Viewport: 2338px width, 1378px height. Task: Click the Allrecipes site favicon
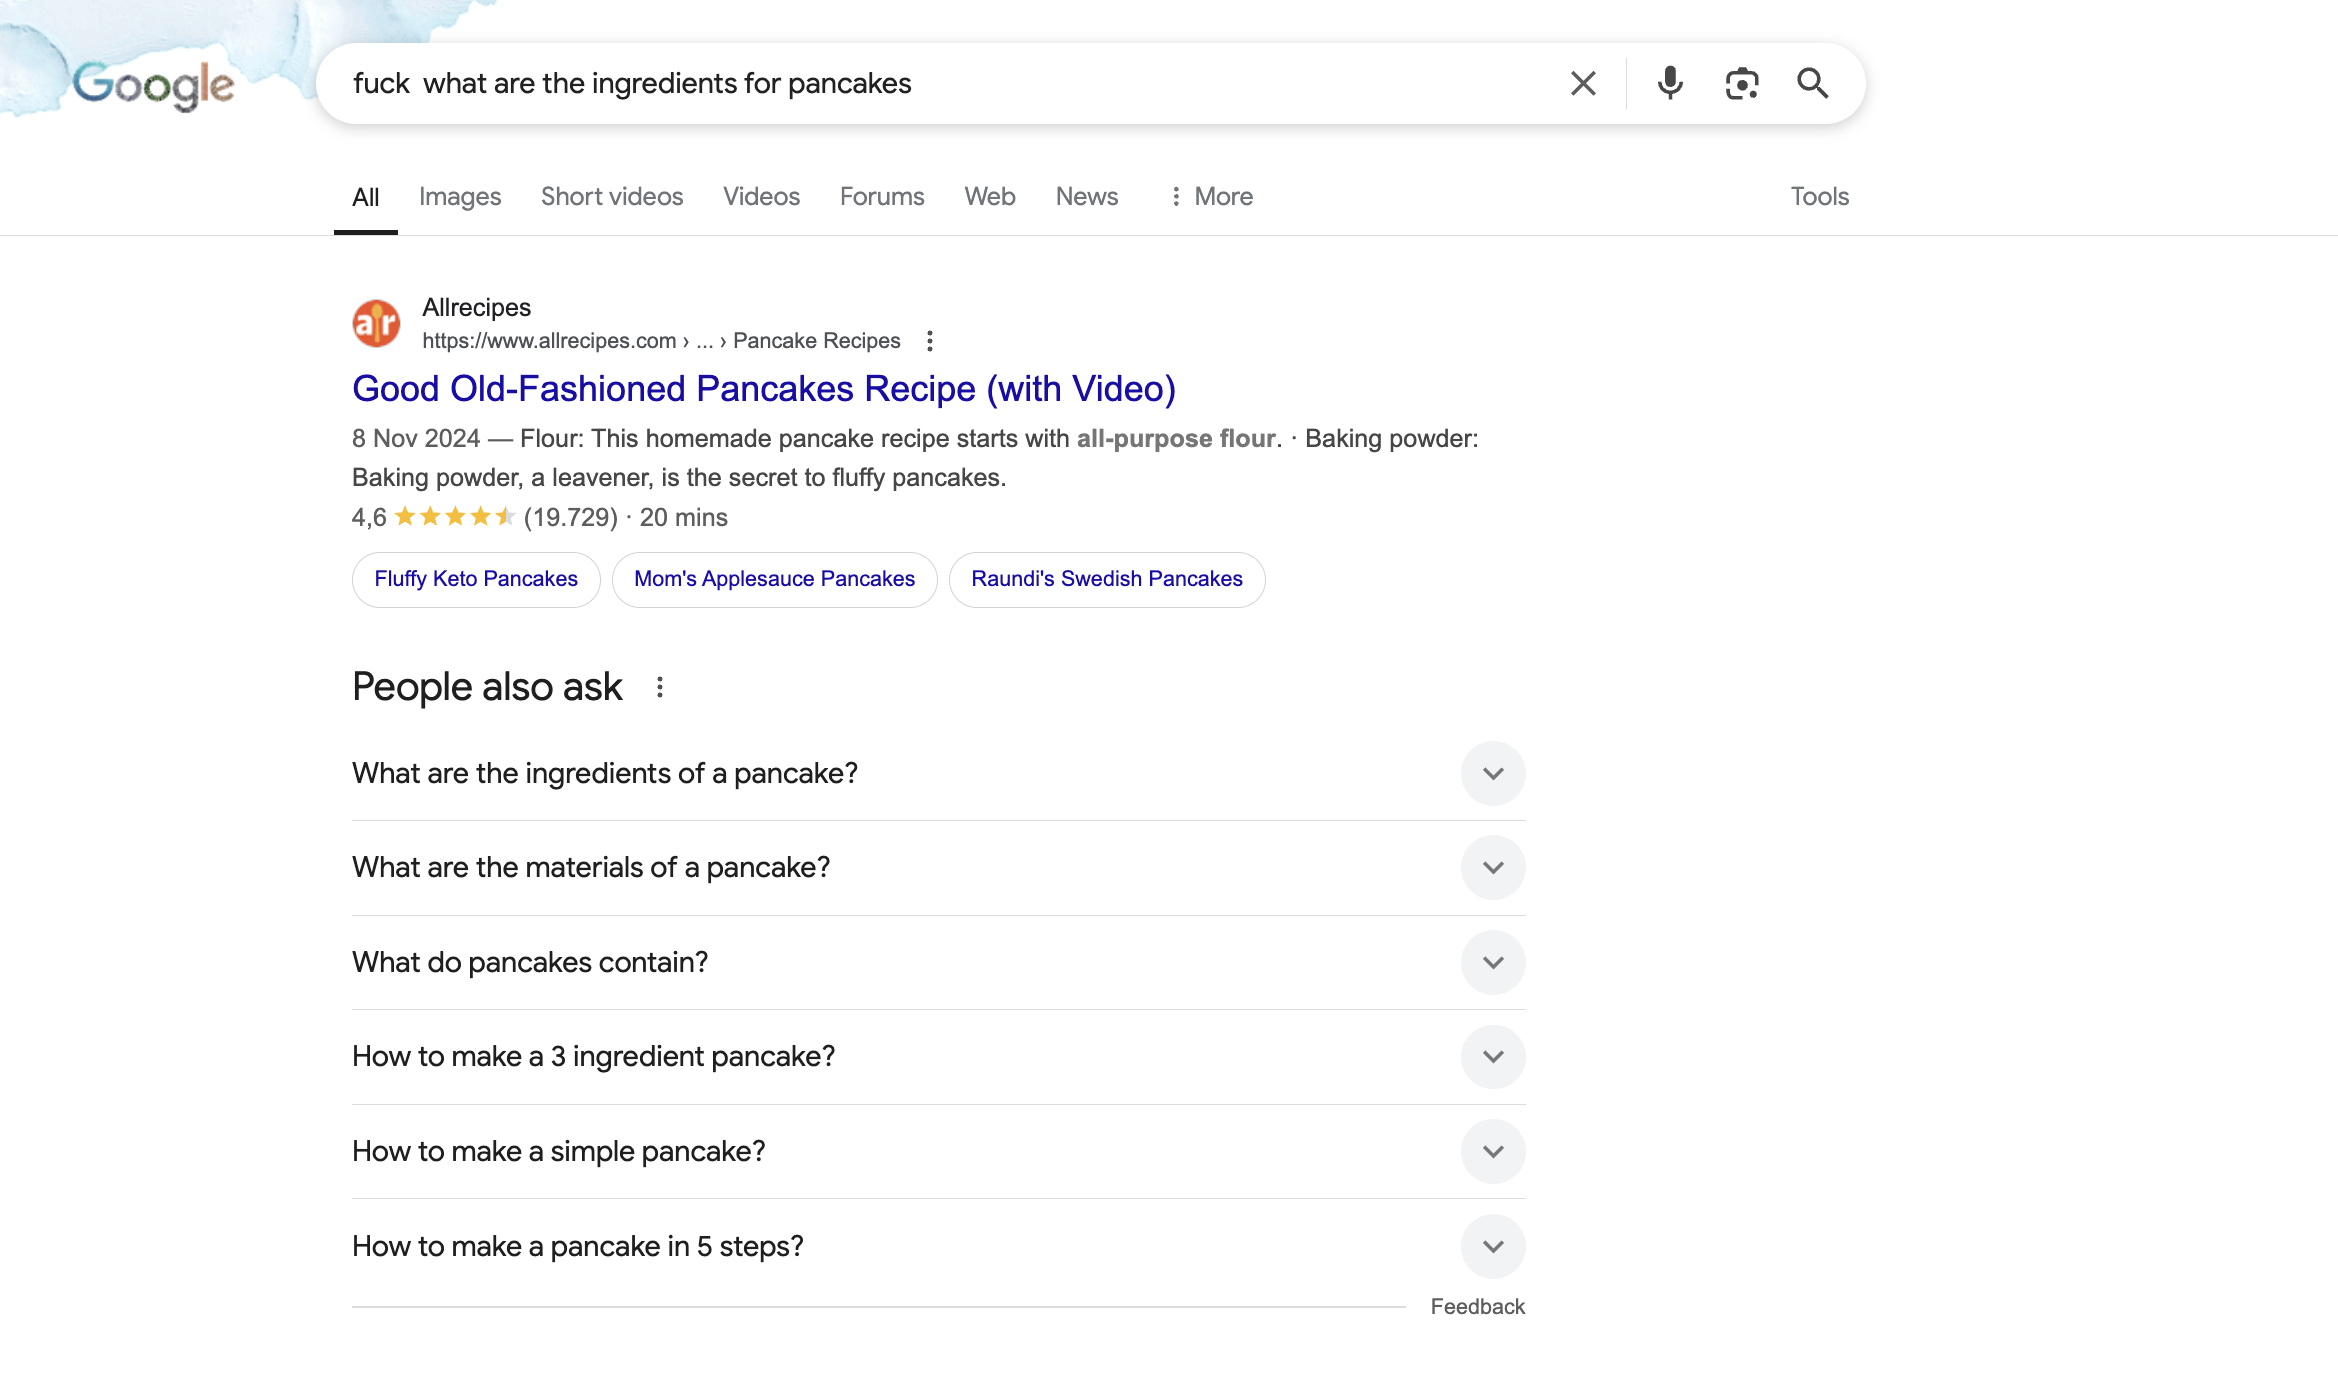(x=376, y=323)
